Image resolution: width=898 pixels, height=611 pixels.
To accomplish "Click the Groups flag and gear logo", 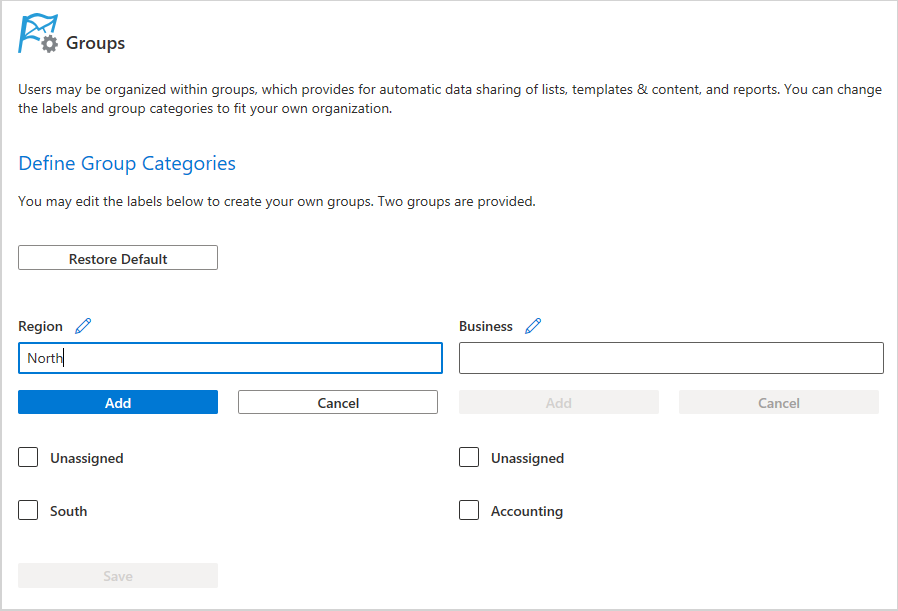I will tap(38, 34).
